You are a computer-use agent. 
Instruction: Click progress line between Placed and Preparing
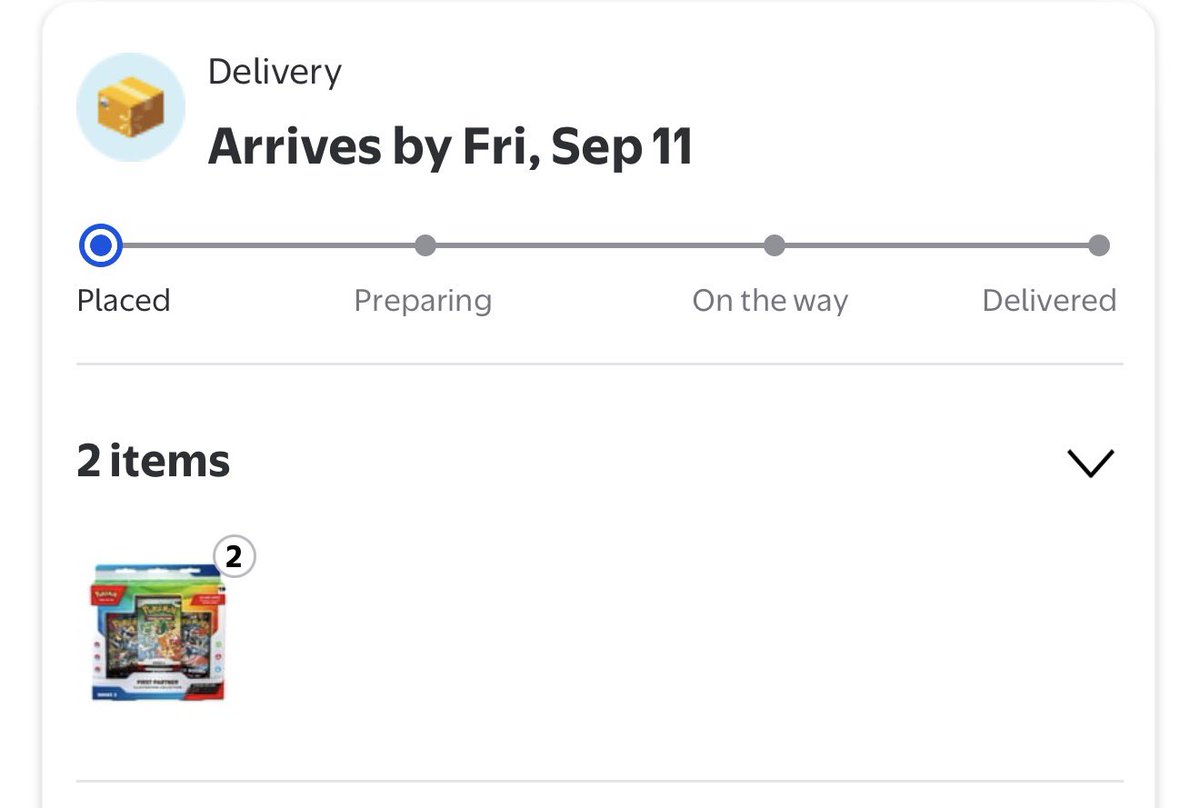click(x=268, y=245)
